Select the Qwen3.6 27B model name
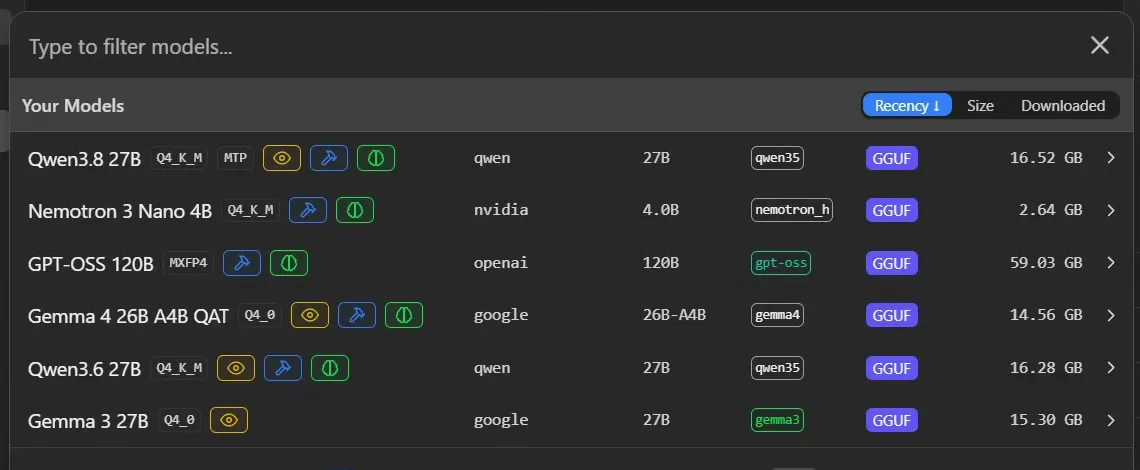Image resolution: width=1140 pixels, height=470 pixels. 84,368
